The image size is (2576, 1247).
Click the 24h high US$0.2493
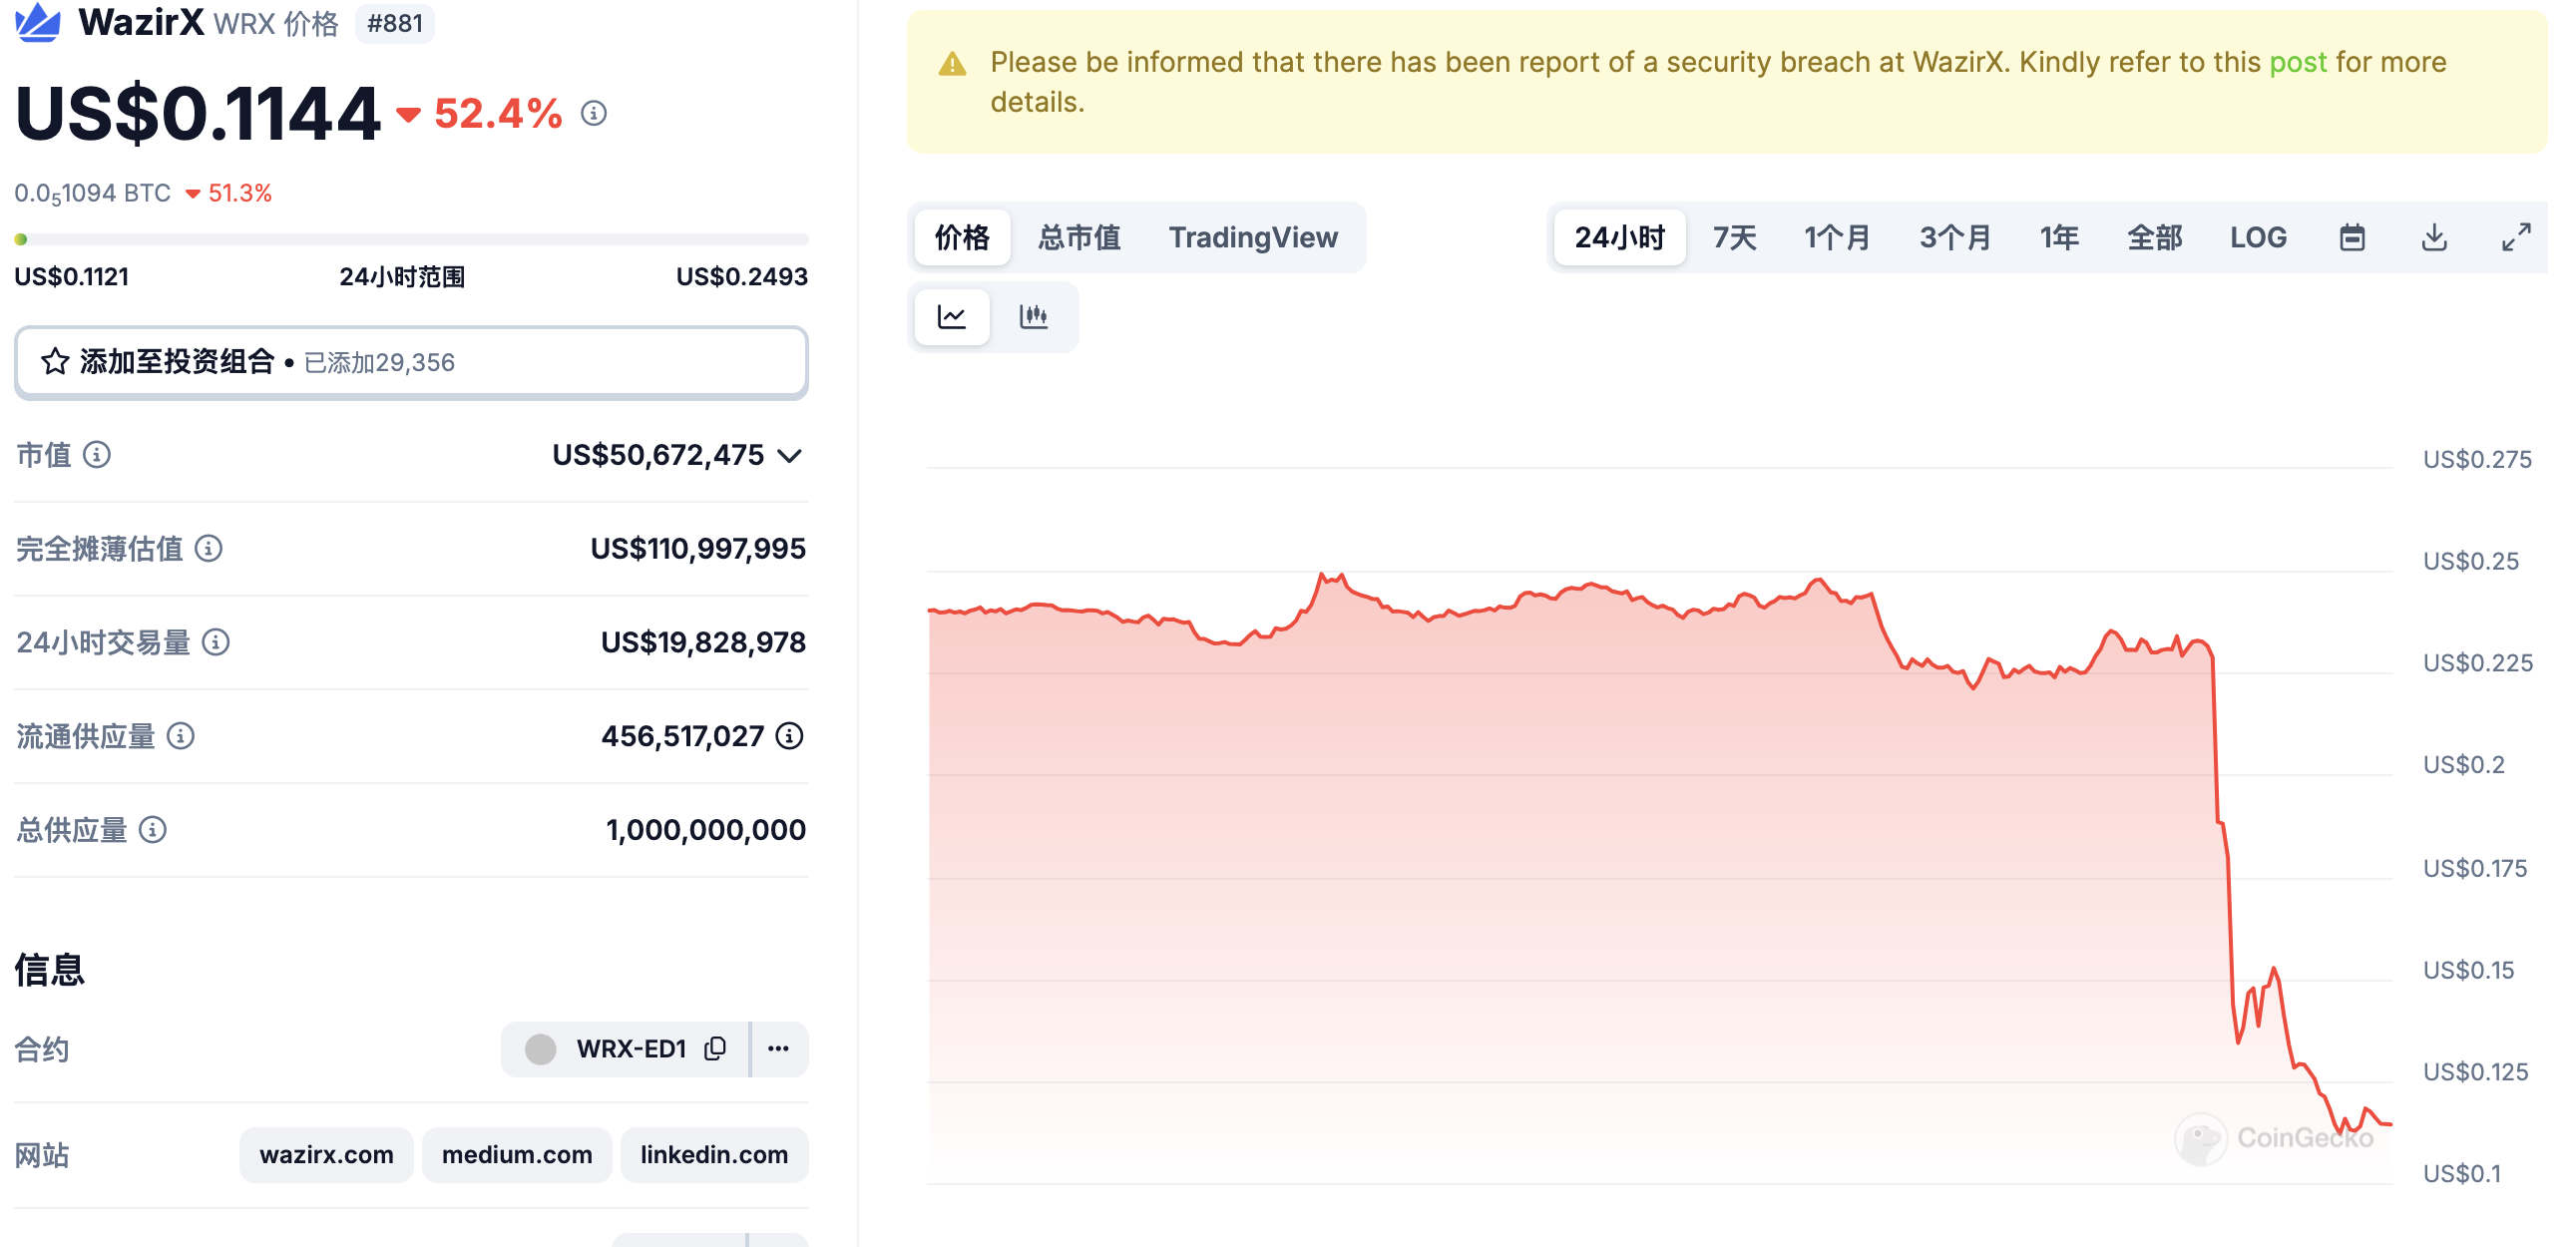(741, 276)
